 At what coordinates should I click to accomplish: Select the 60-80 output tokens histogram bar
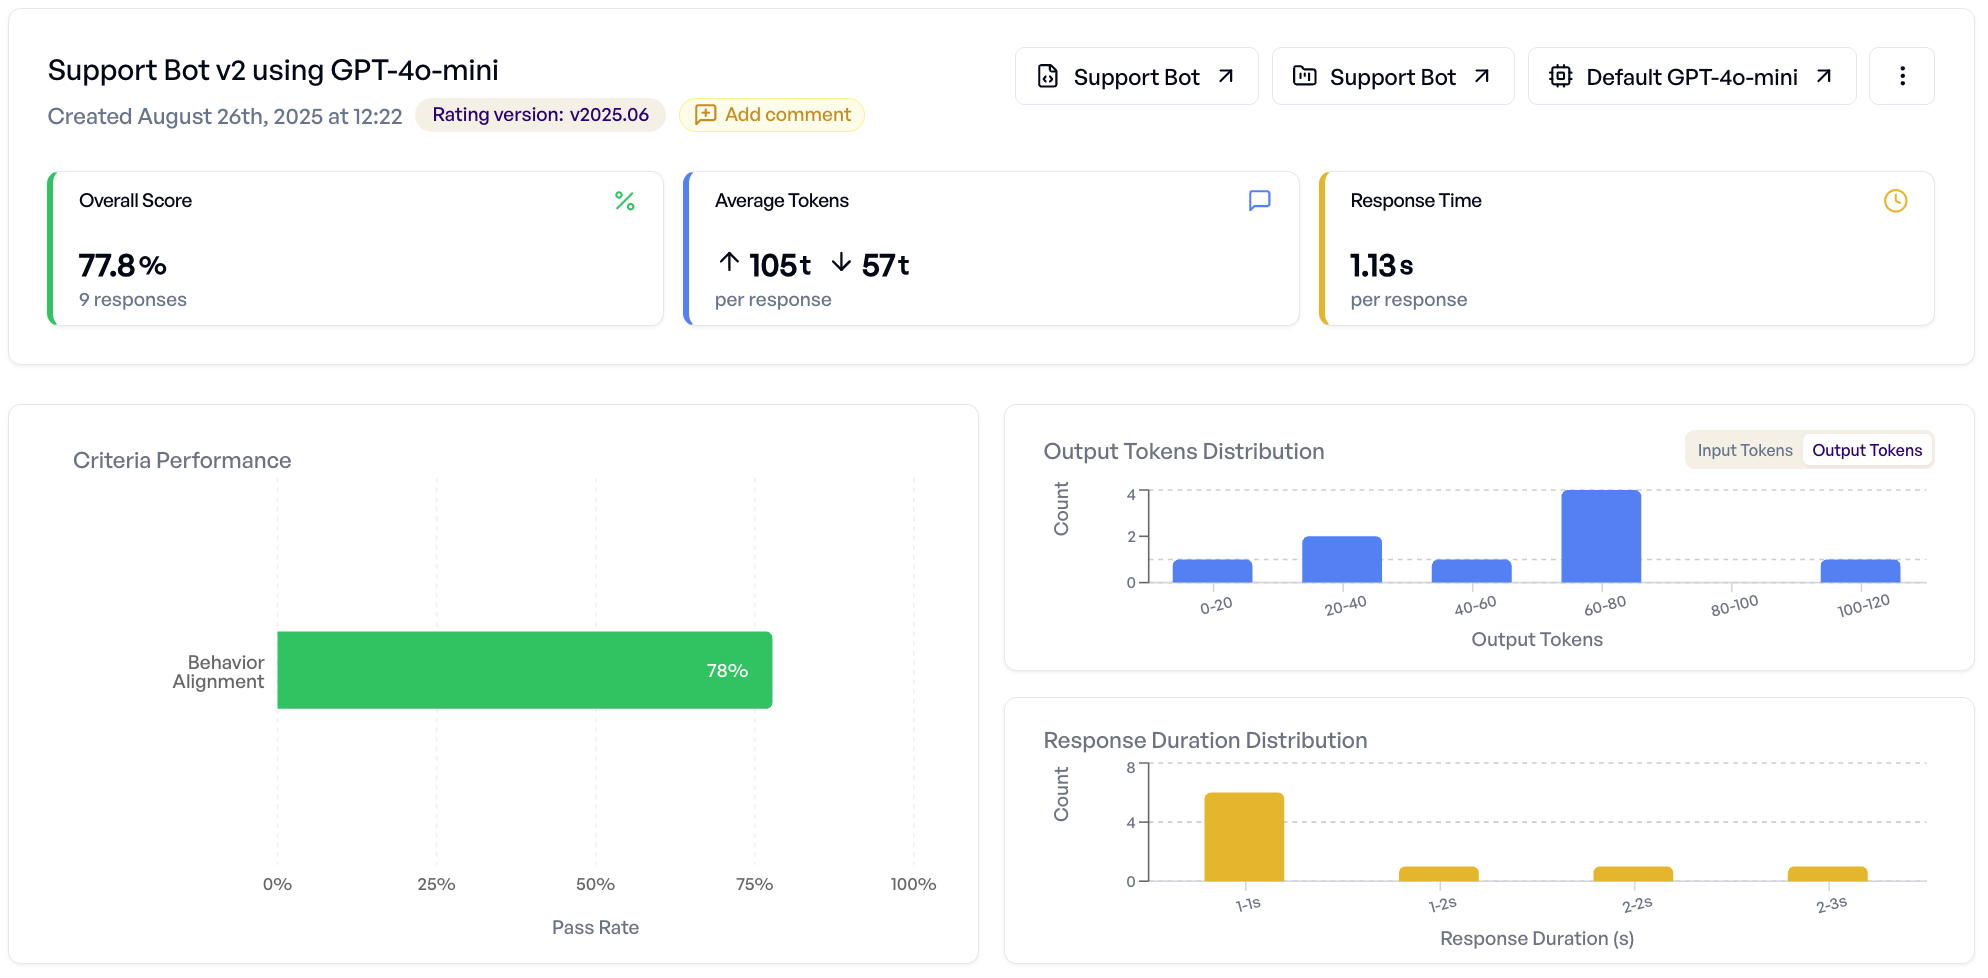coord(1600,537)
